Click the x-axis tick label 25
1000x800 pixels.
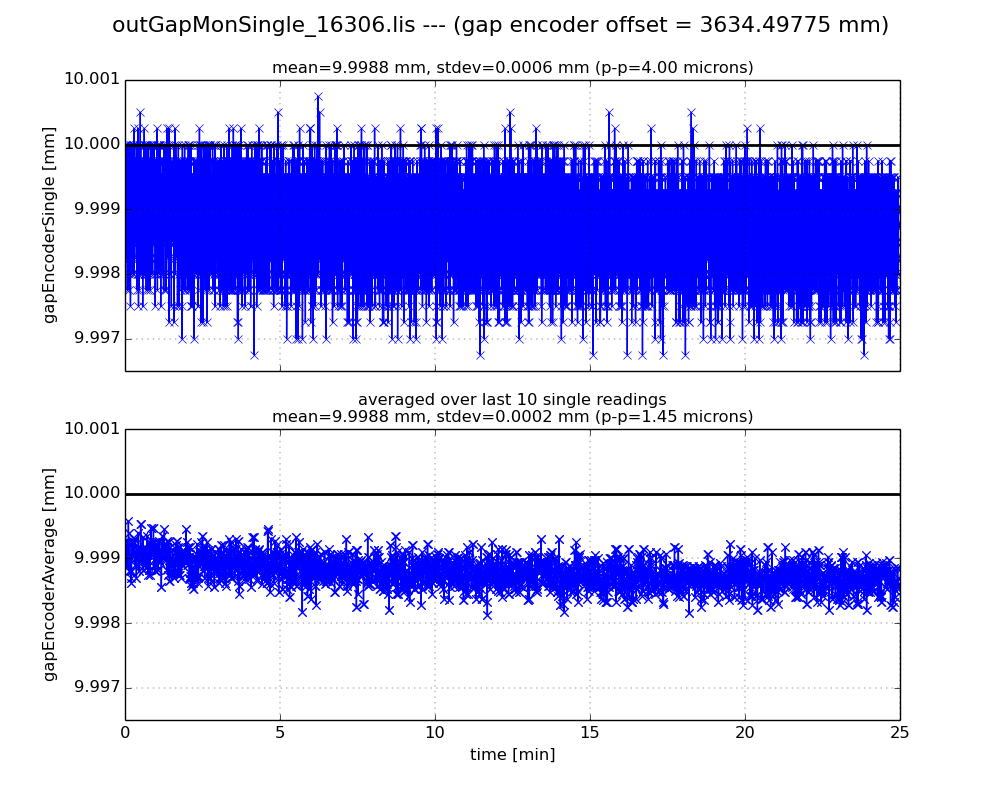(x=900, y=733)
